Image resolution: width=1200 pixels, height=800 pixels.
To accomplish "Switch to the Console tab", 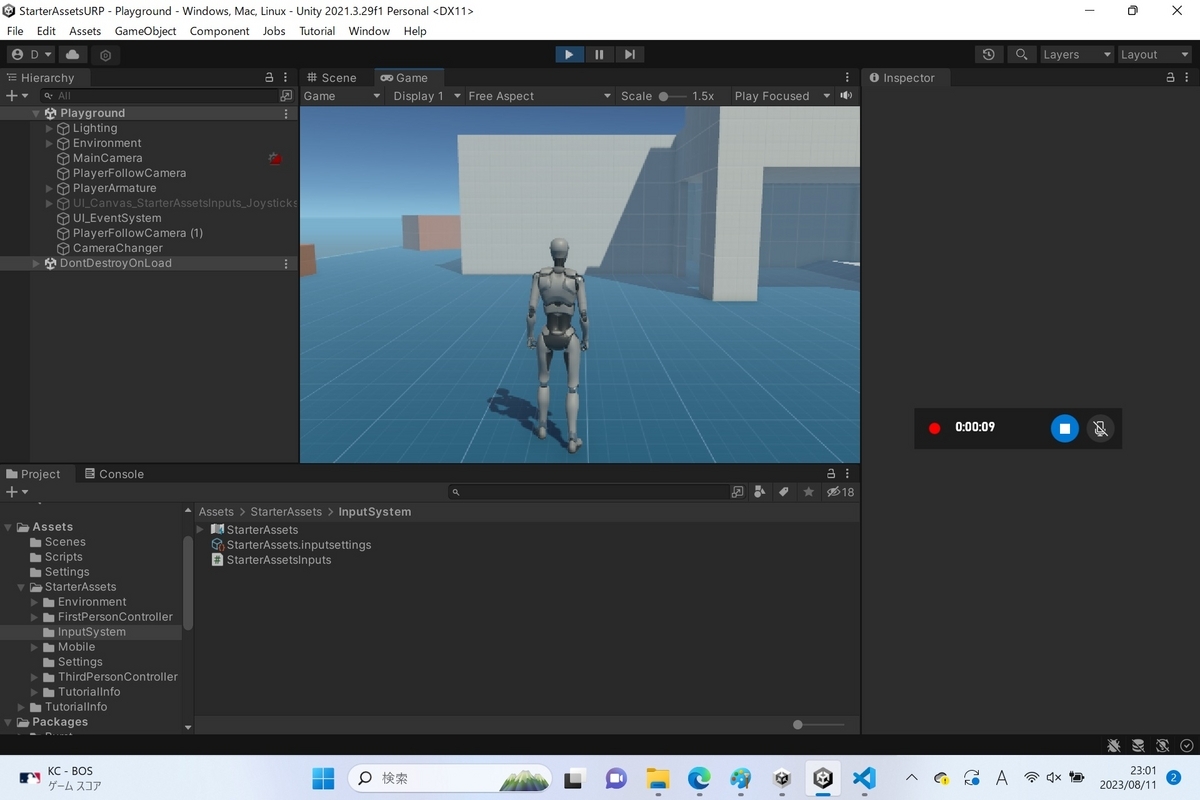I will (x=114, y=474).
